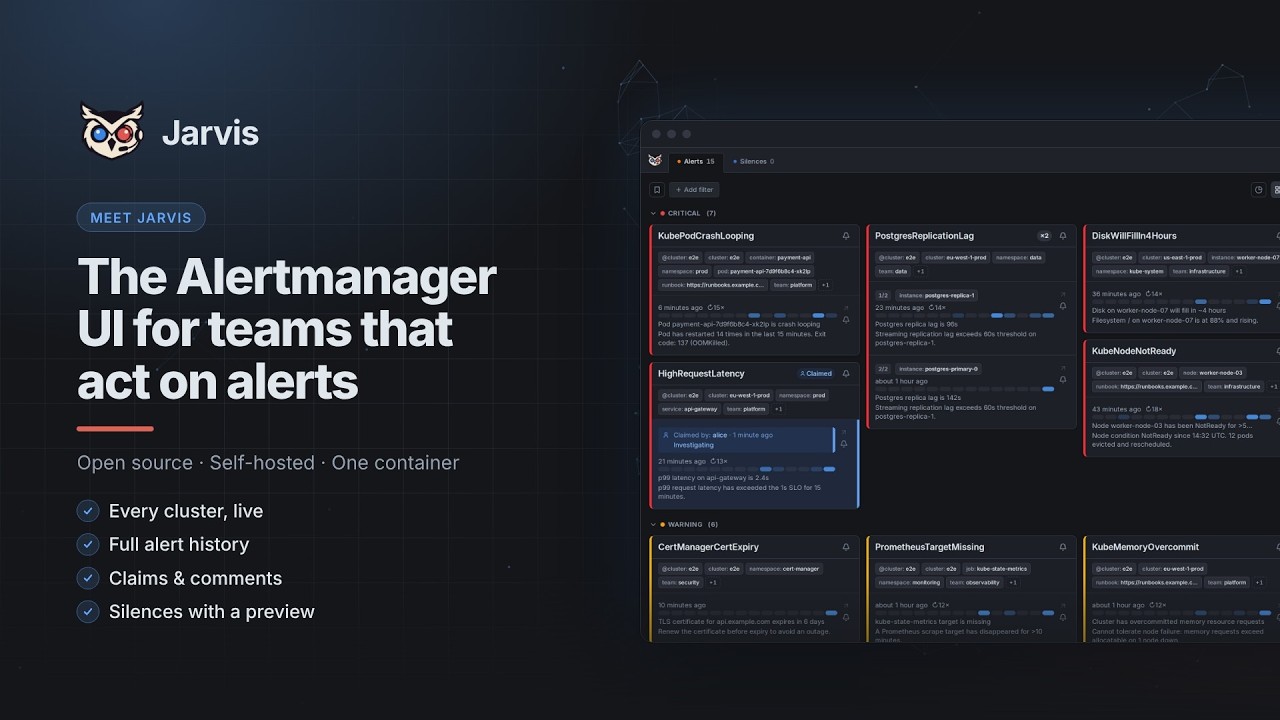Open the KubePodCrashLooping alert via its arrow icon

tap(846, 307)
